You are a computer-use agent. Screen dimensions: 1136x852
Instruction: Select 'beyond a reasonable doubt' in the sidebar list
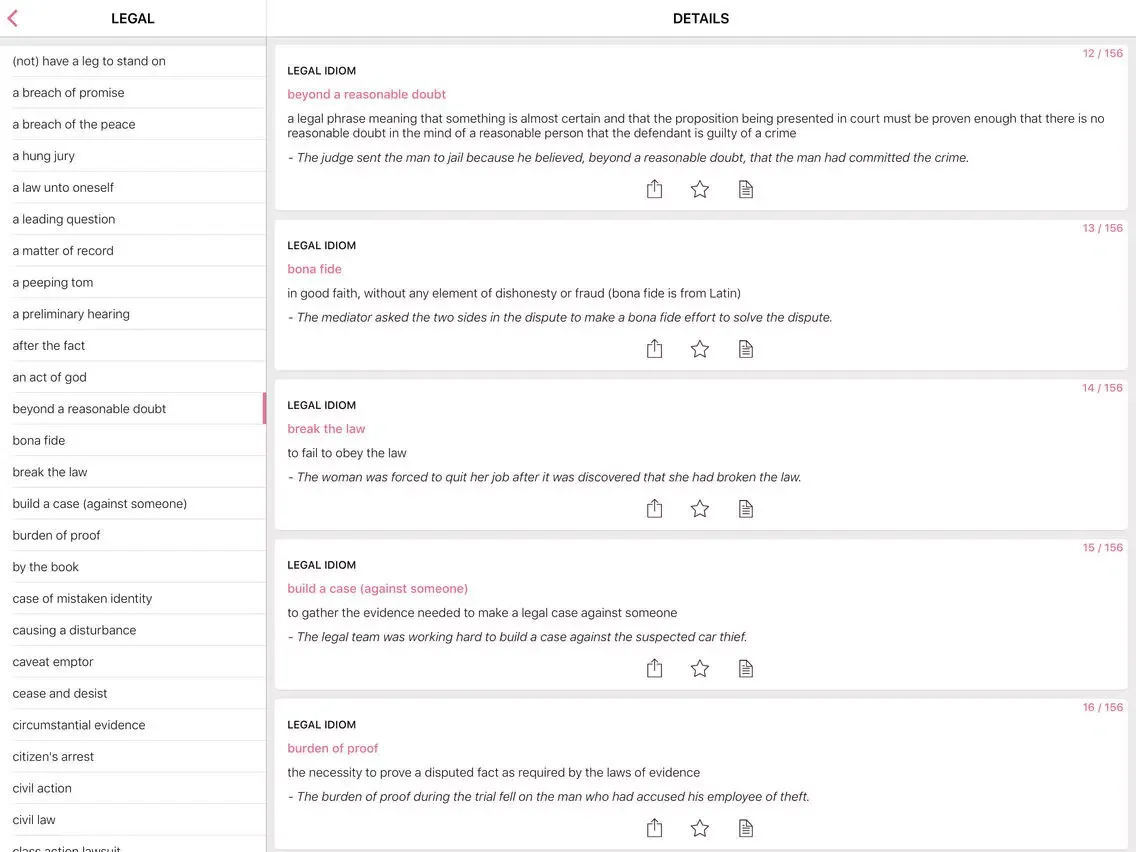133,409
